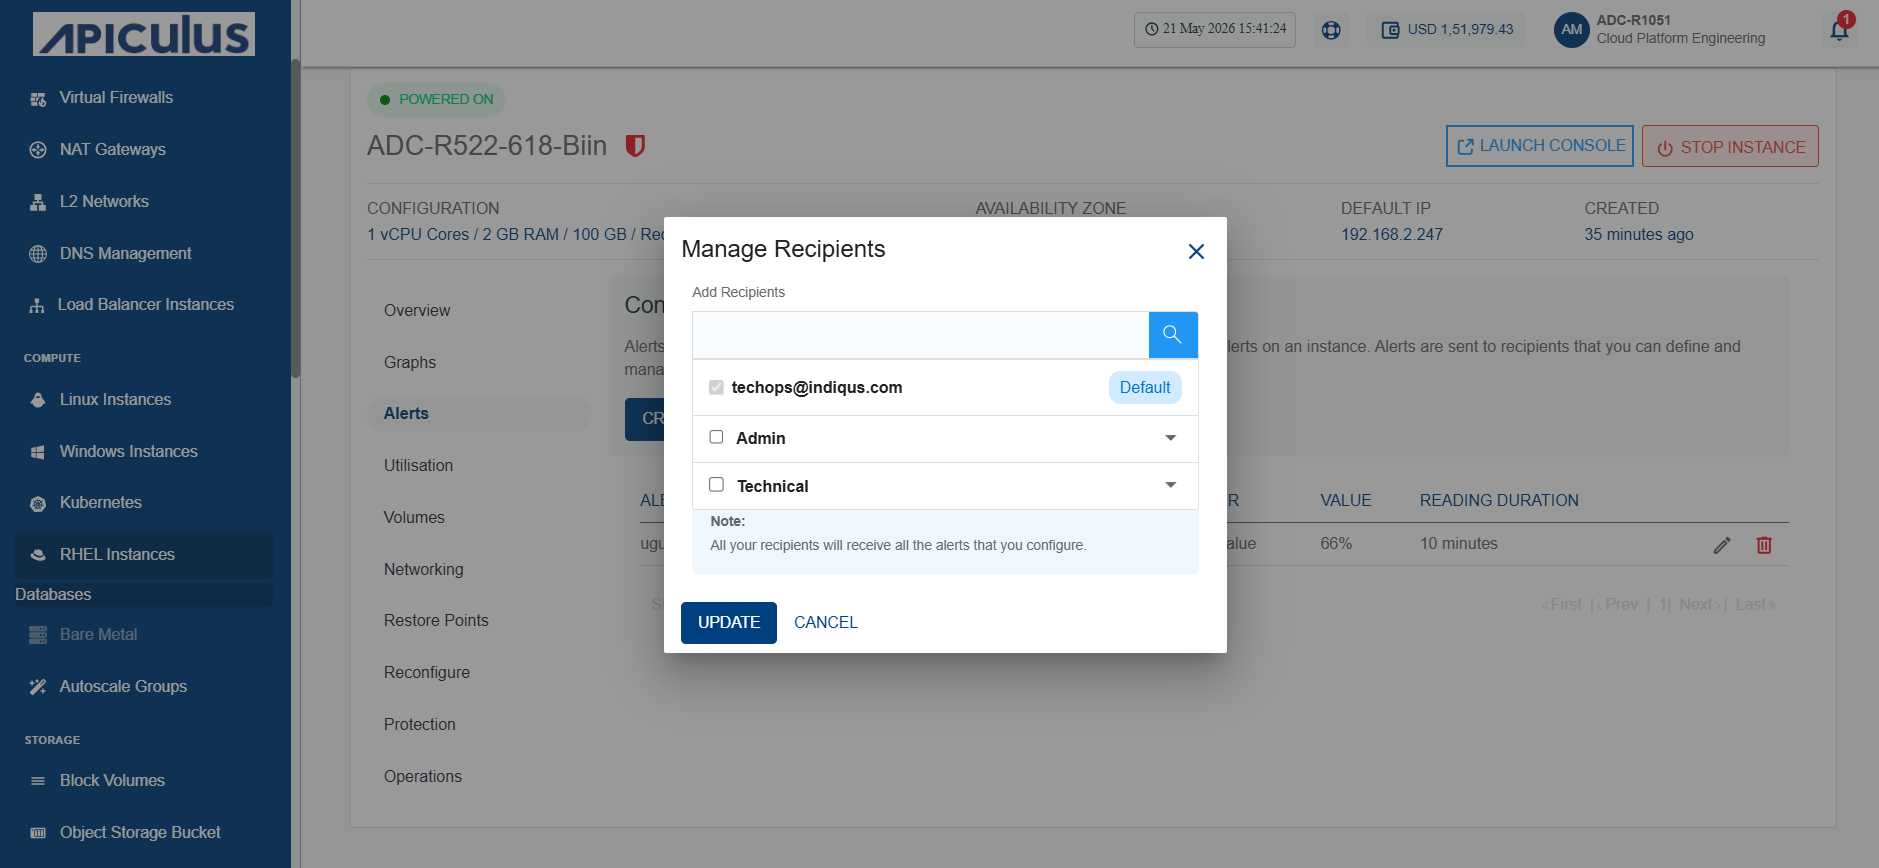Click the VALUE column header

coord(1346,501)
